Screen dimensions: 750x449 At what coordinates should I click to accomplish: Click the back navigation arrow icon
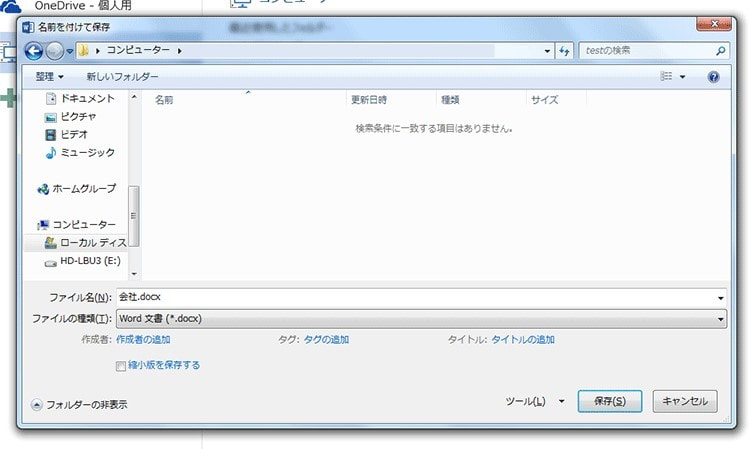pyautogui.click(x=33, y=50)
